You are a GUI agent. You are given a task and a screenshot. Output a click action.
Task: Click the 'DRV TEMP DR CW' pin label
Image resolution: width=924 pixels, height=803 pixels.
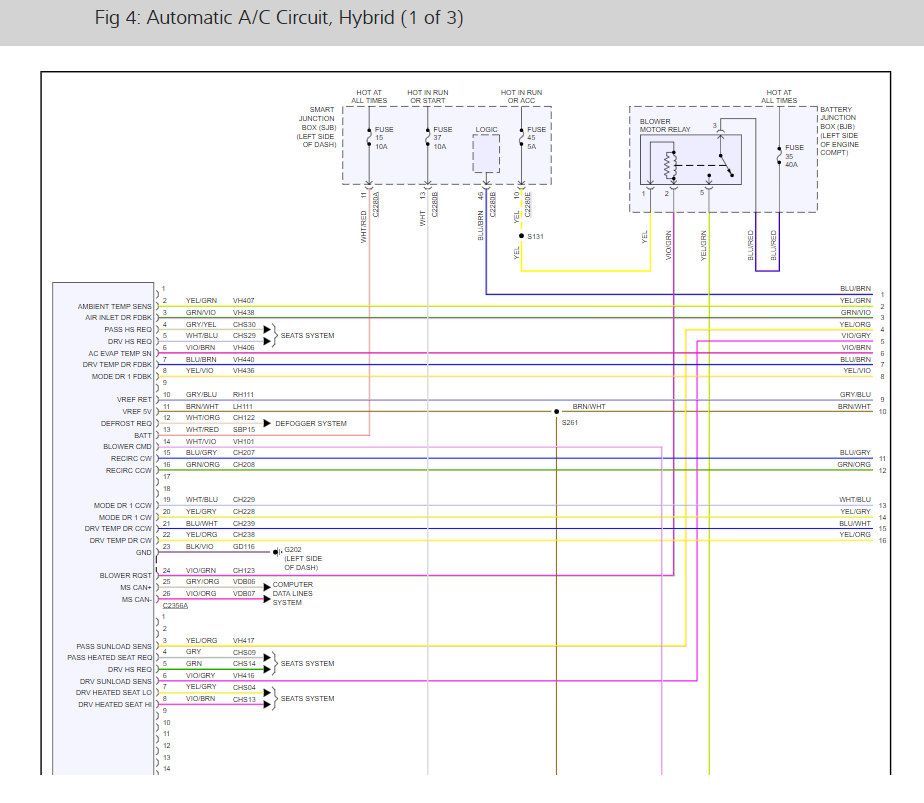pos(120,540)
